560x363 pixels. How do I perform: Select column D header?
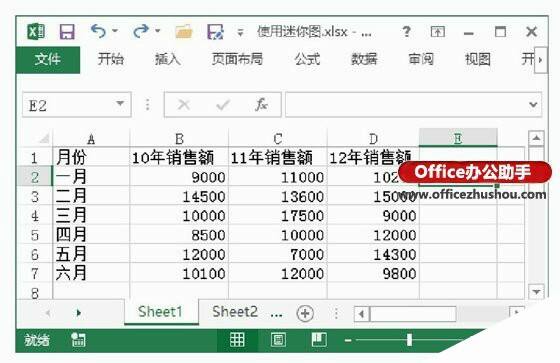(x=373, y=139)
